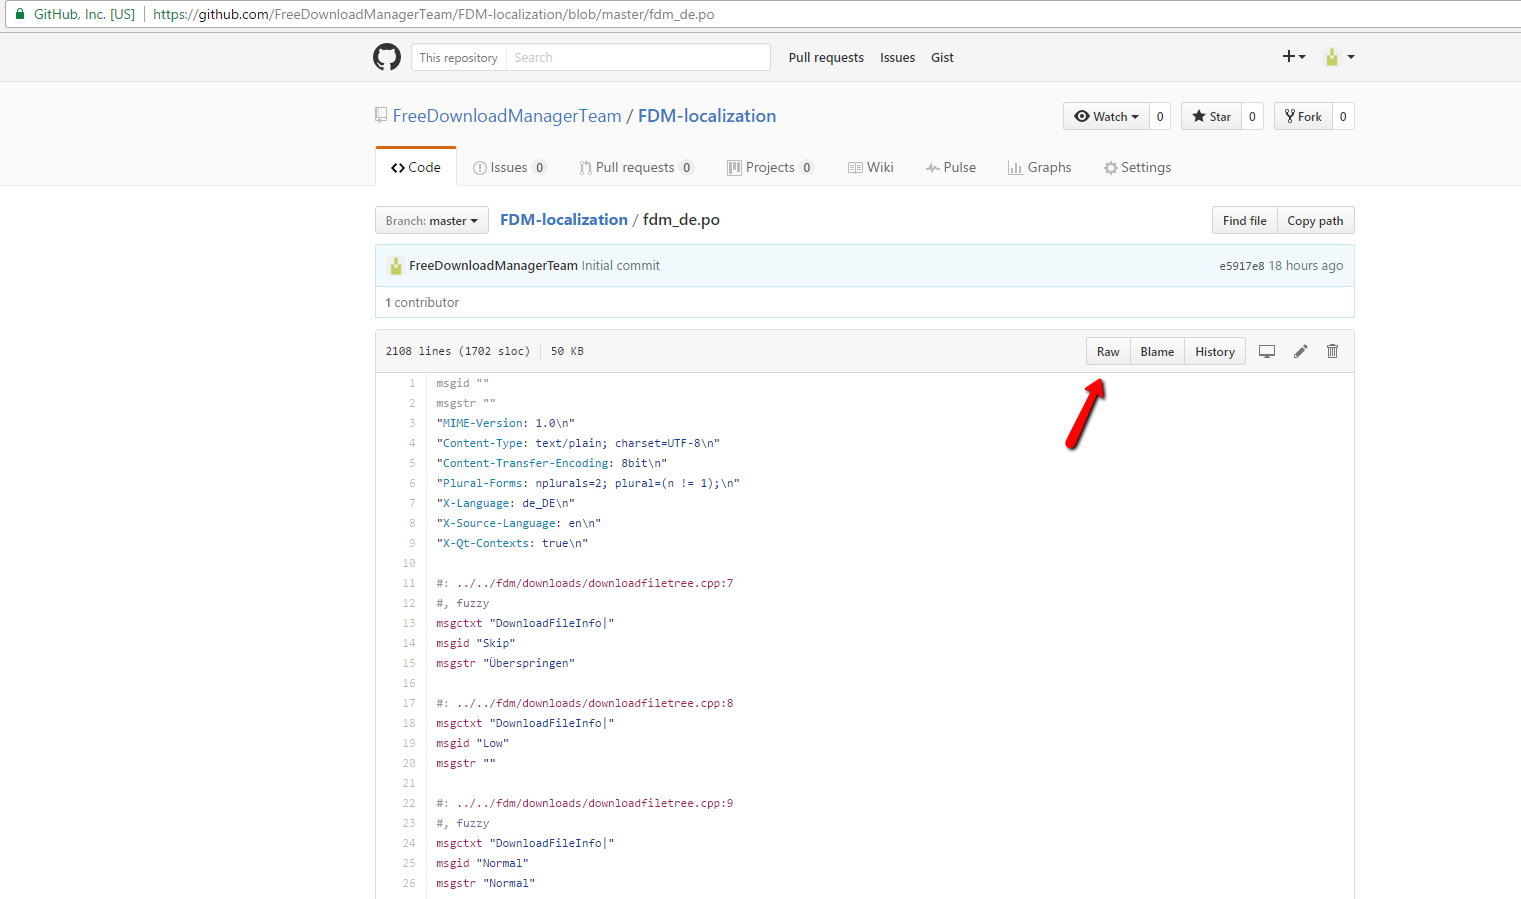Image resolution: width=1521 pixels, height=899 pixels.
Task: Open the repository Pull requests tab
Action: click(x=635, y=167)
